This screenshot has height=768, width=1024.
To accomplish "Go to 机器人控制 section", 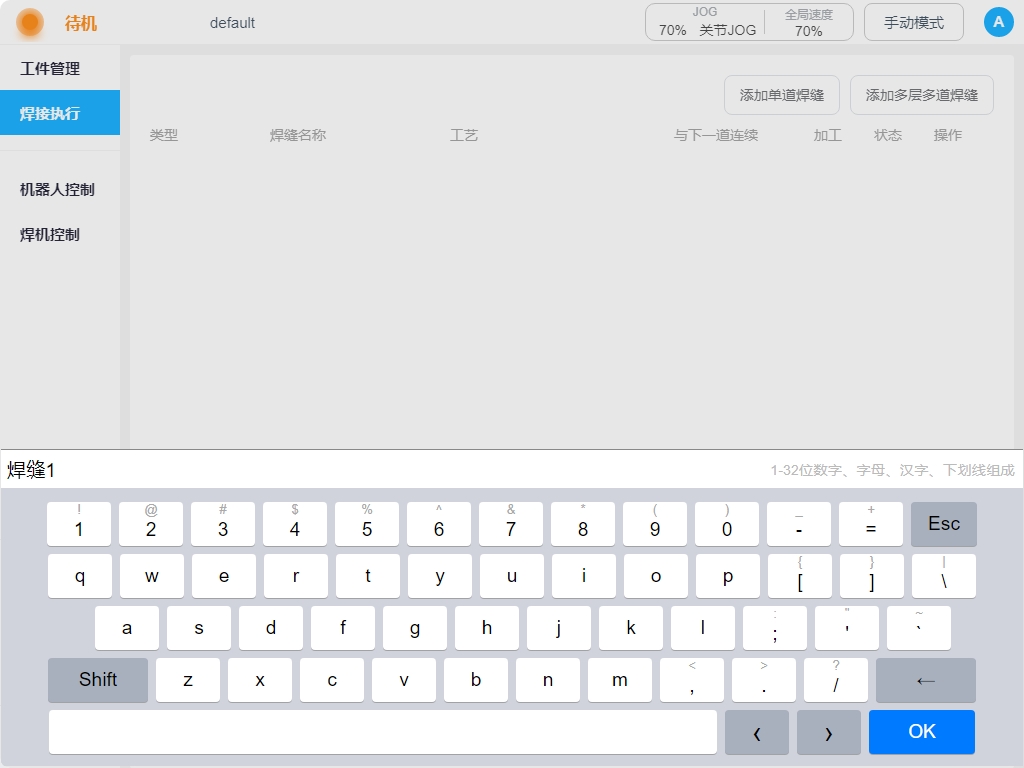I will [x=57, y=189].
